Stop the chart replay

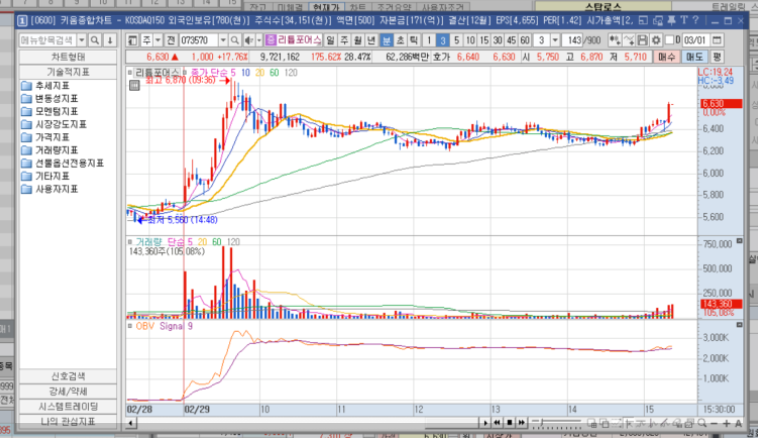point(509,423)
